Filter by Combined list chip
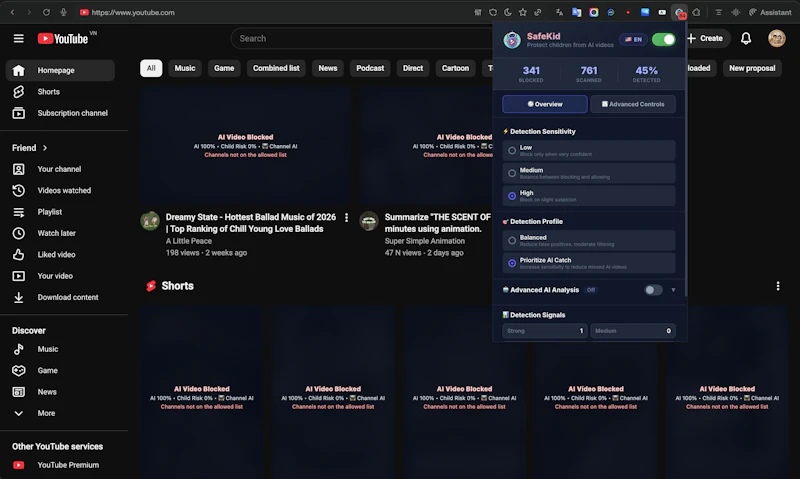The width and height of the screenshot is (800, 479). (x=276, y=68)
